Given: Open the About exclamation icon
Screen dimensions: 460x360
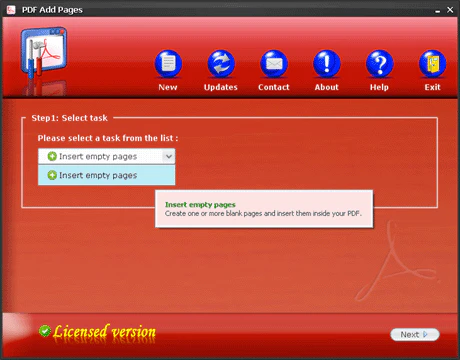Looking at the screenshot, I should [327, 64].
